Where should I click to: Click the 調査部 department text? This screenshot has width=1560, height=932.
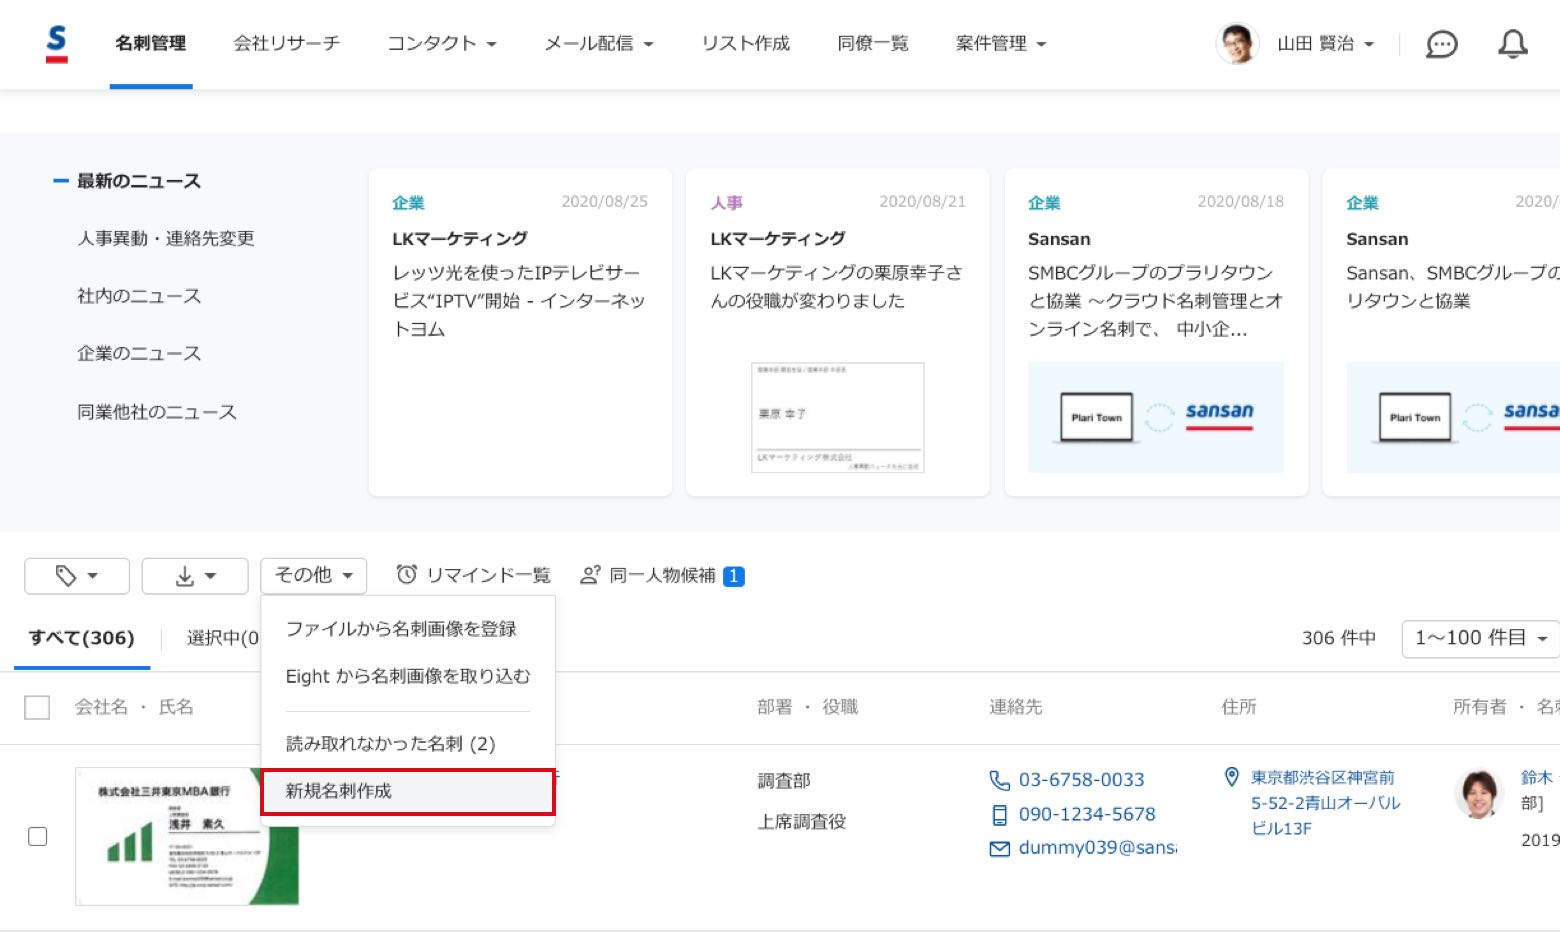click(x=784, y=781)
